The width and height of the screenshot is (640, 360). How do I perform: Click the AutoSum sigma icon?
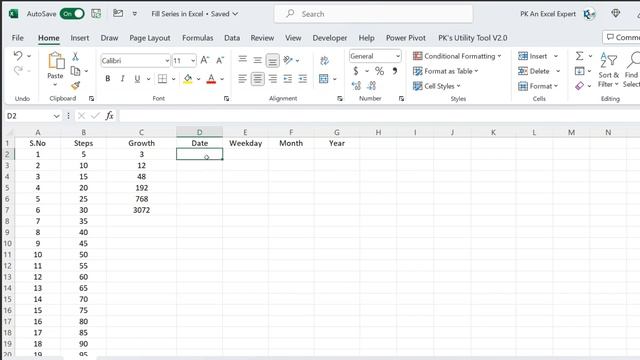pos(579,56)
